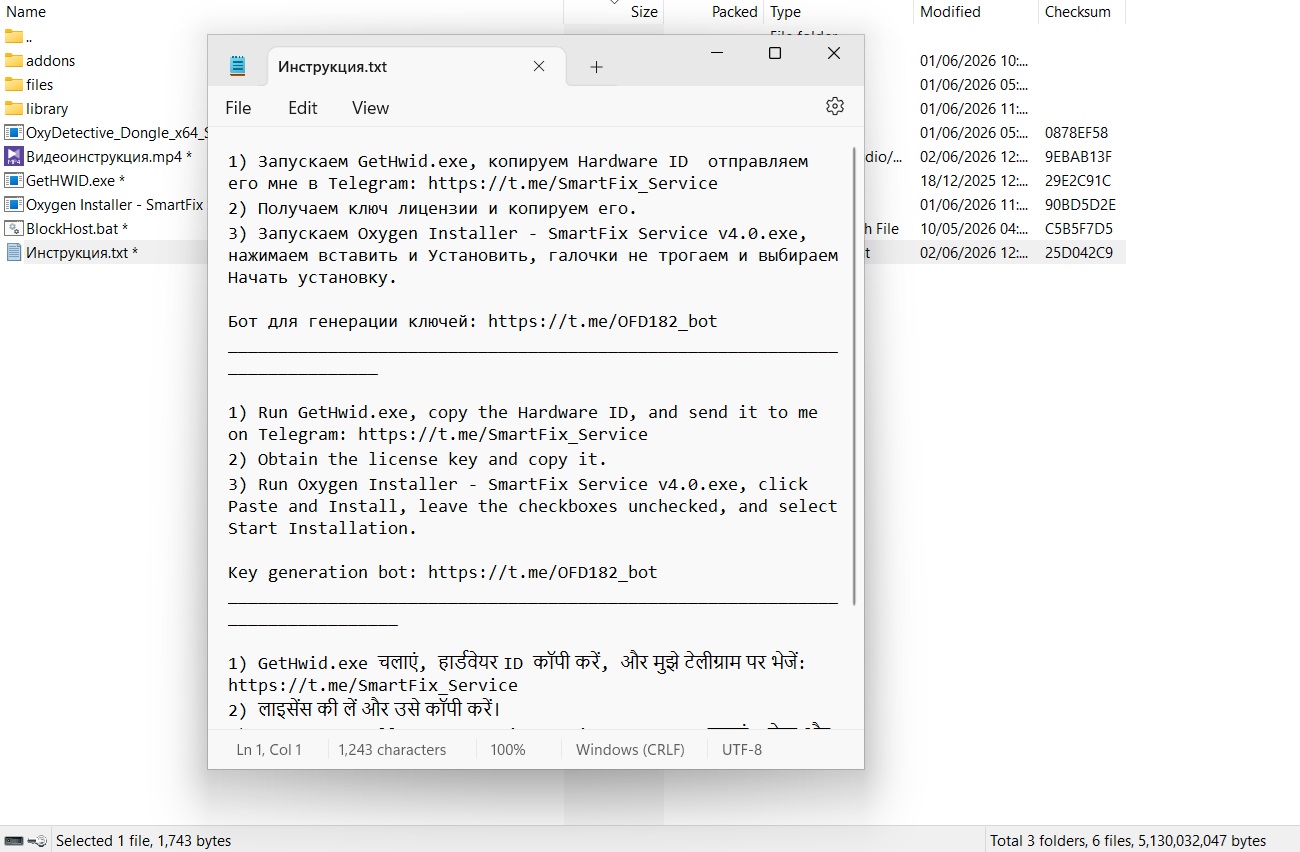Click checksum value 90BD5D2E

[1080, 205]
